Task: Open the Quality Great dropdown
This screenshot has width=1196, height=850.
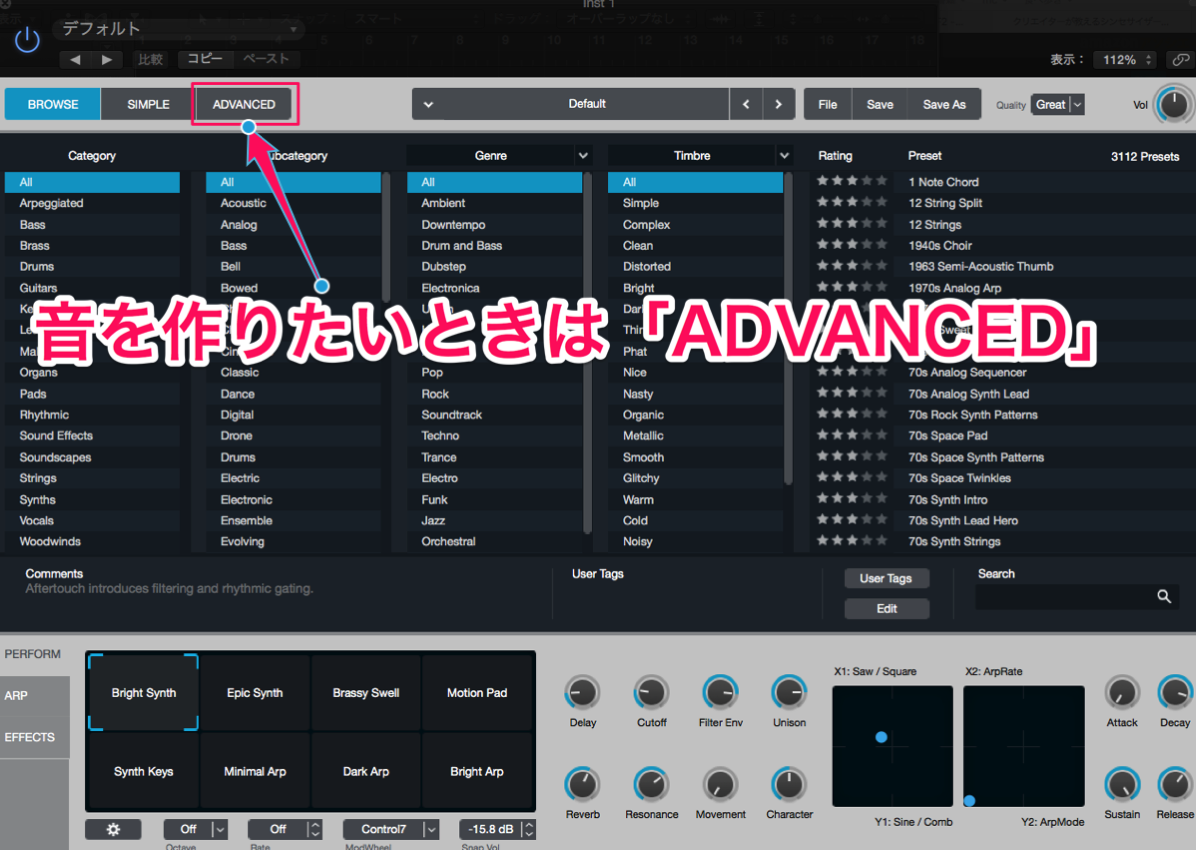Action: [x=1057, y=105]
